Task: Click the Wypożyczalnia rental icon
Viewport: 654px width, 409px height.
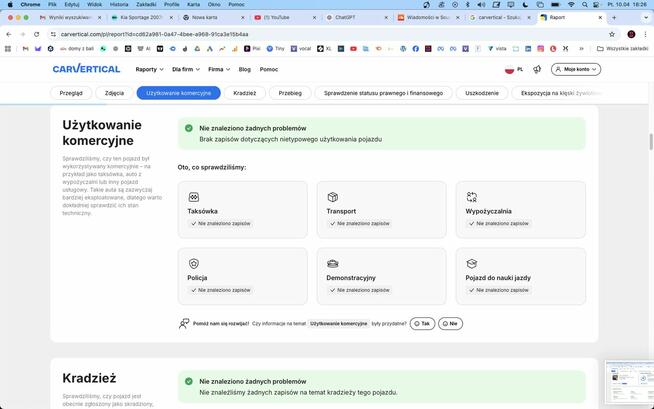Action: [x=472, y=197]
